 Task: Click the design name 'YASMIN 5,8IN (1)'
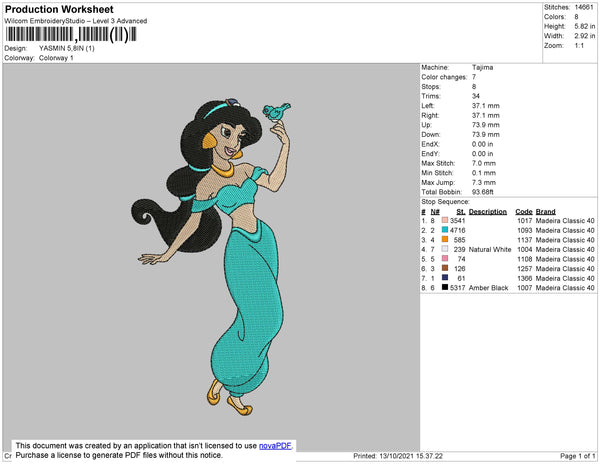[x=67, y=48]
